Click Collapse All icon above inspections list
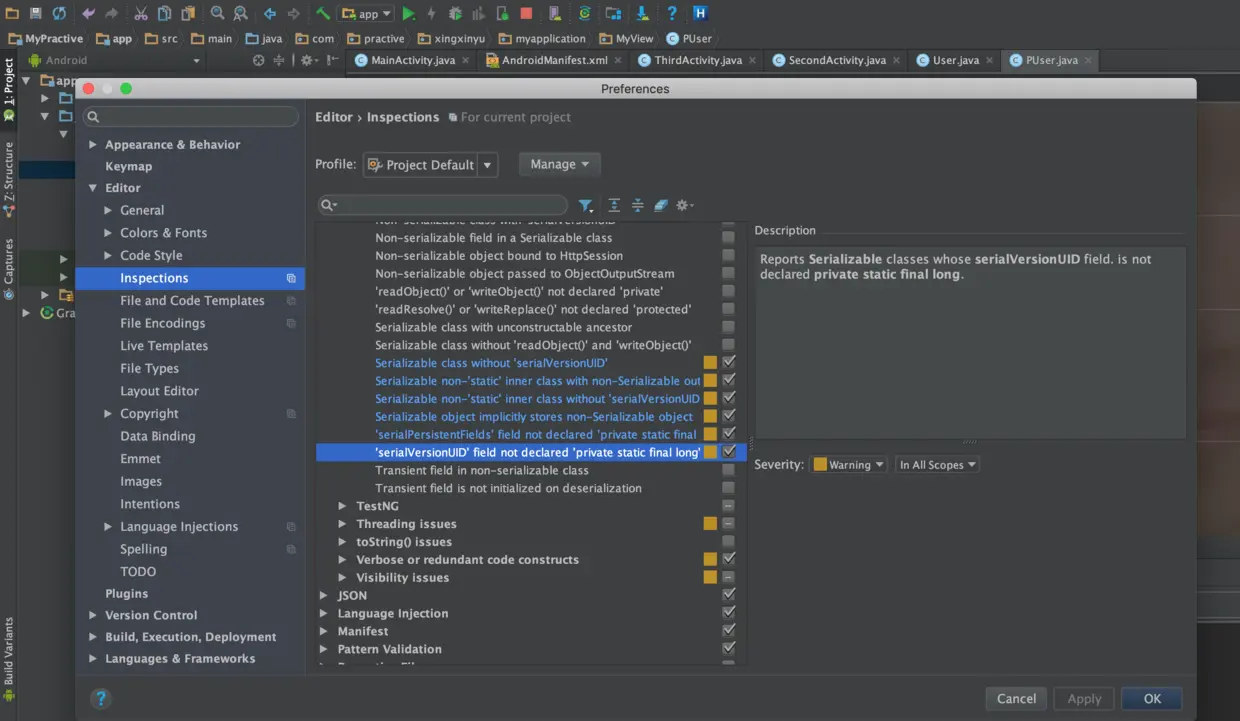Image resolution: width=1240 pixels, height=721 pixels. tap(637, 205)
